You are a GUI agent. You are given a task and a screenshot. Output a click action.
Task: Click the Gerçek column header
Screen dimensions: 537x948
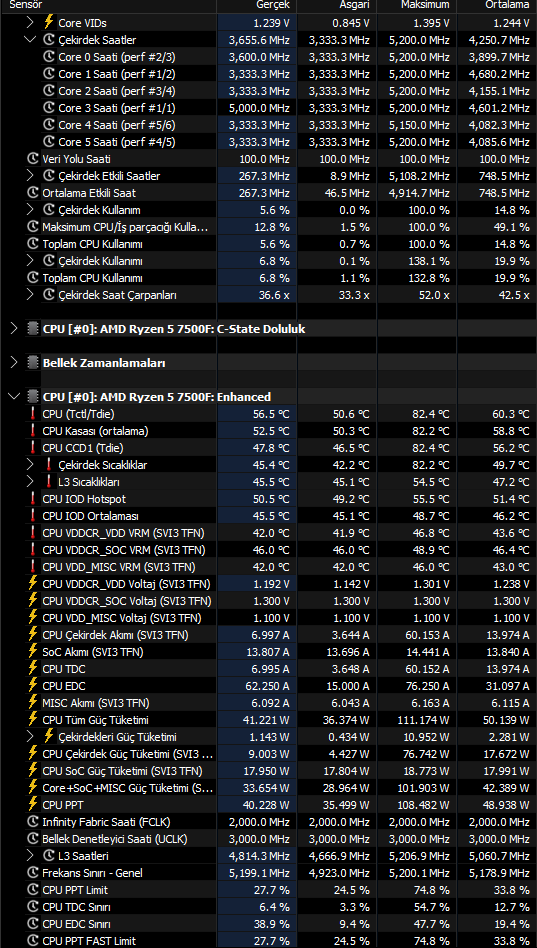point(257,5)
